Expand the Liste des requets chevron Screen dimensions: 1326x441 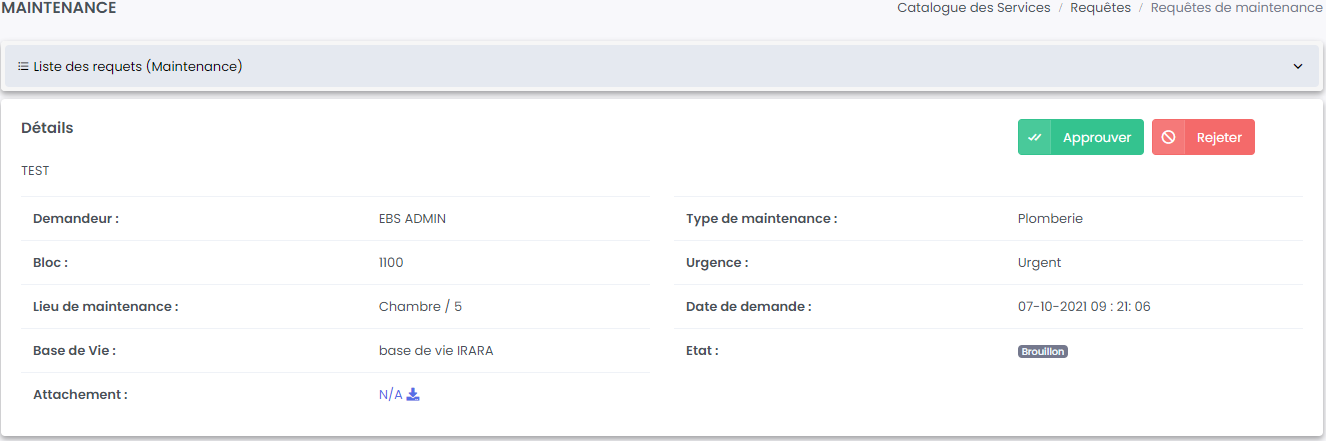pyautogui.click(x=1298, y=67)
